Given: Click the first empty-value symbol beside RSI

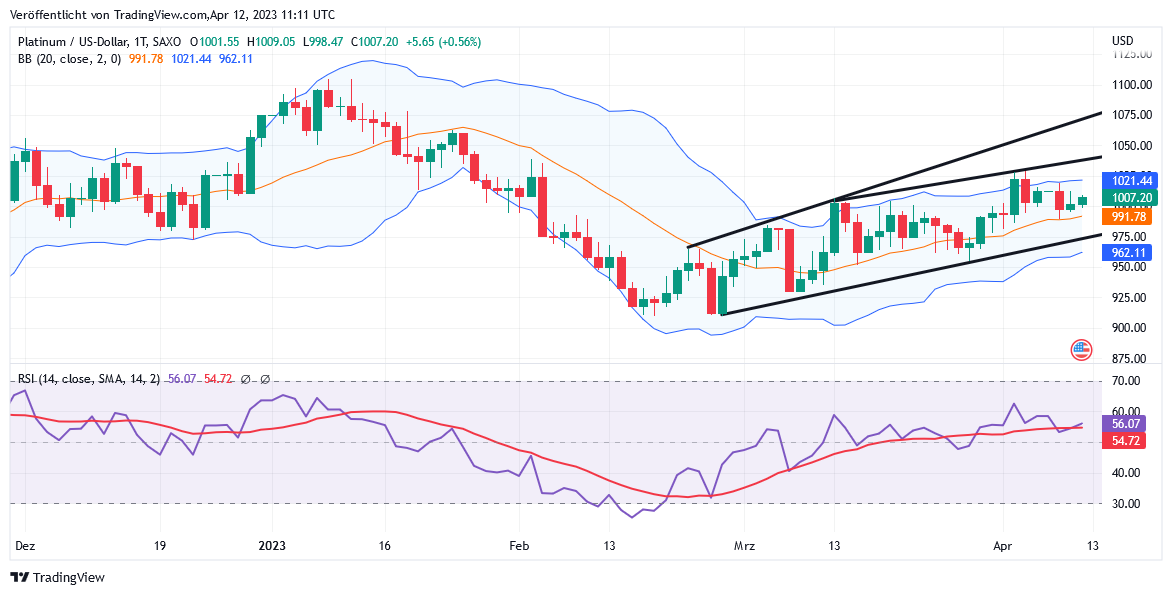Looking at the screenshot, I should click(x=246, y=379).
